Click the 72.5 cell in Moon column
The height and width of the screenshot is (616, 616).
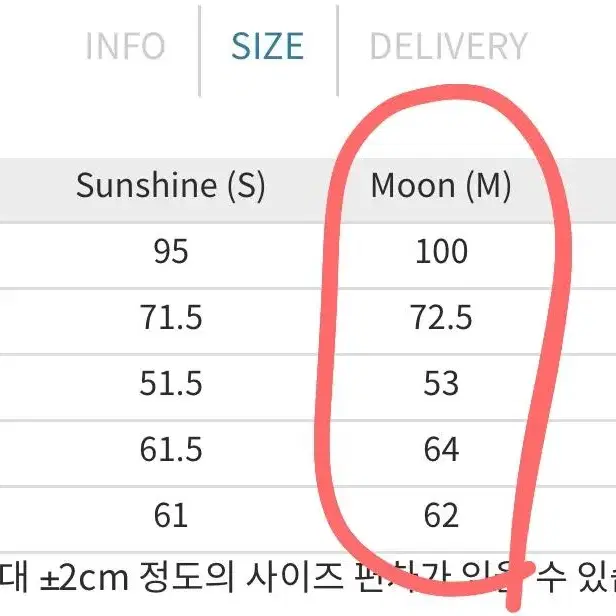442,317
